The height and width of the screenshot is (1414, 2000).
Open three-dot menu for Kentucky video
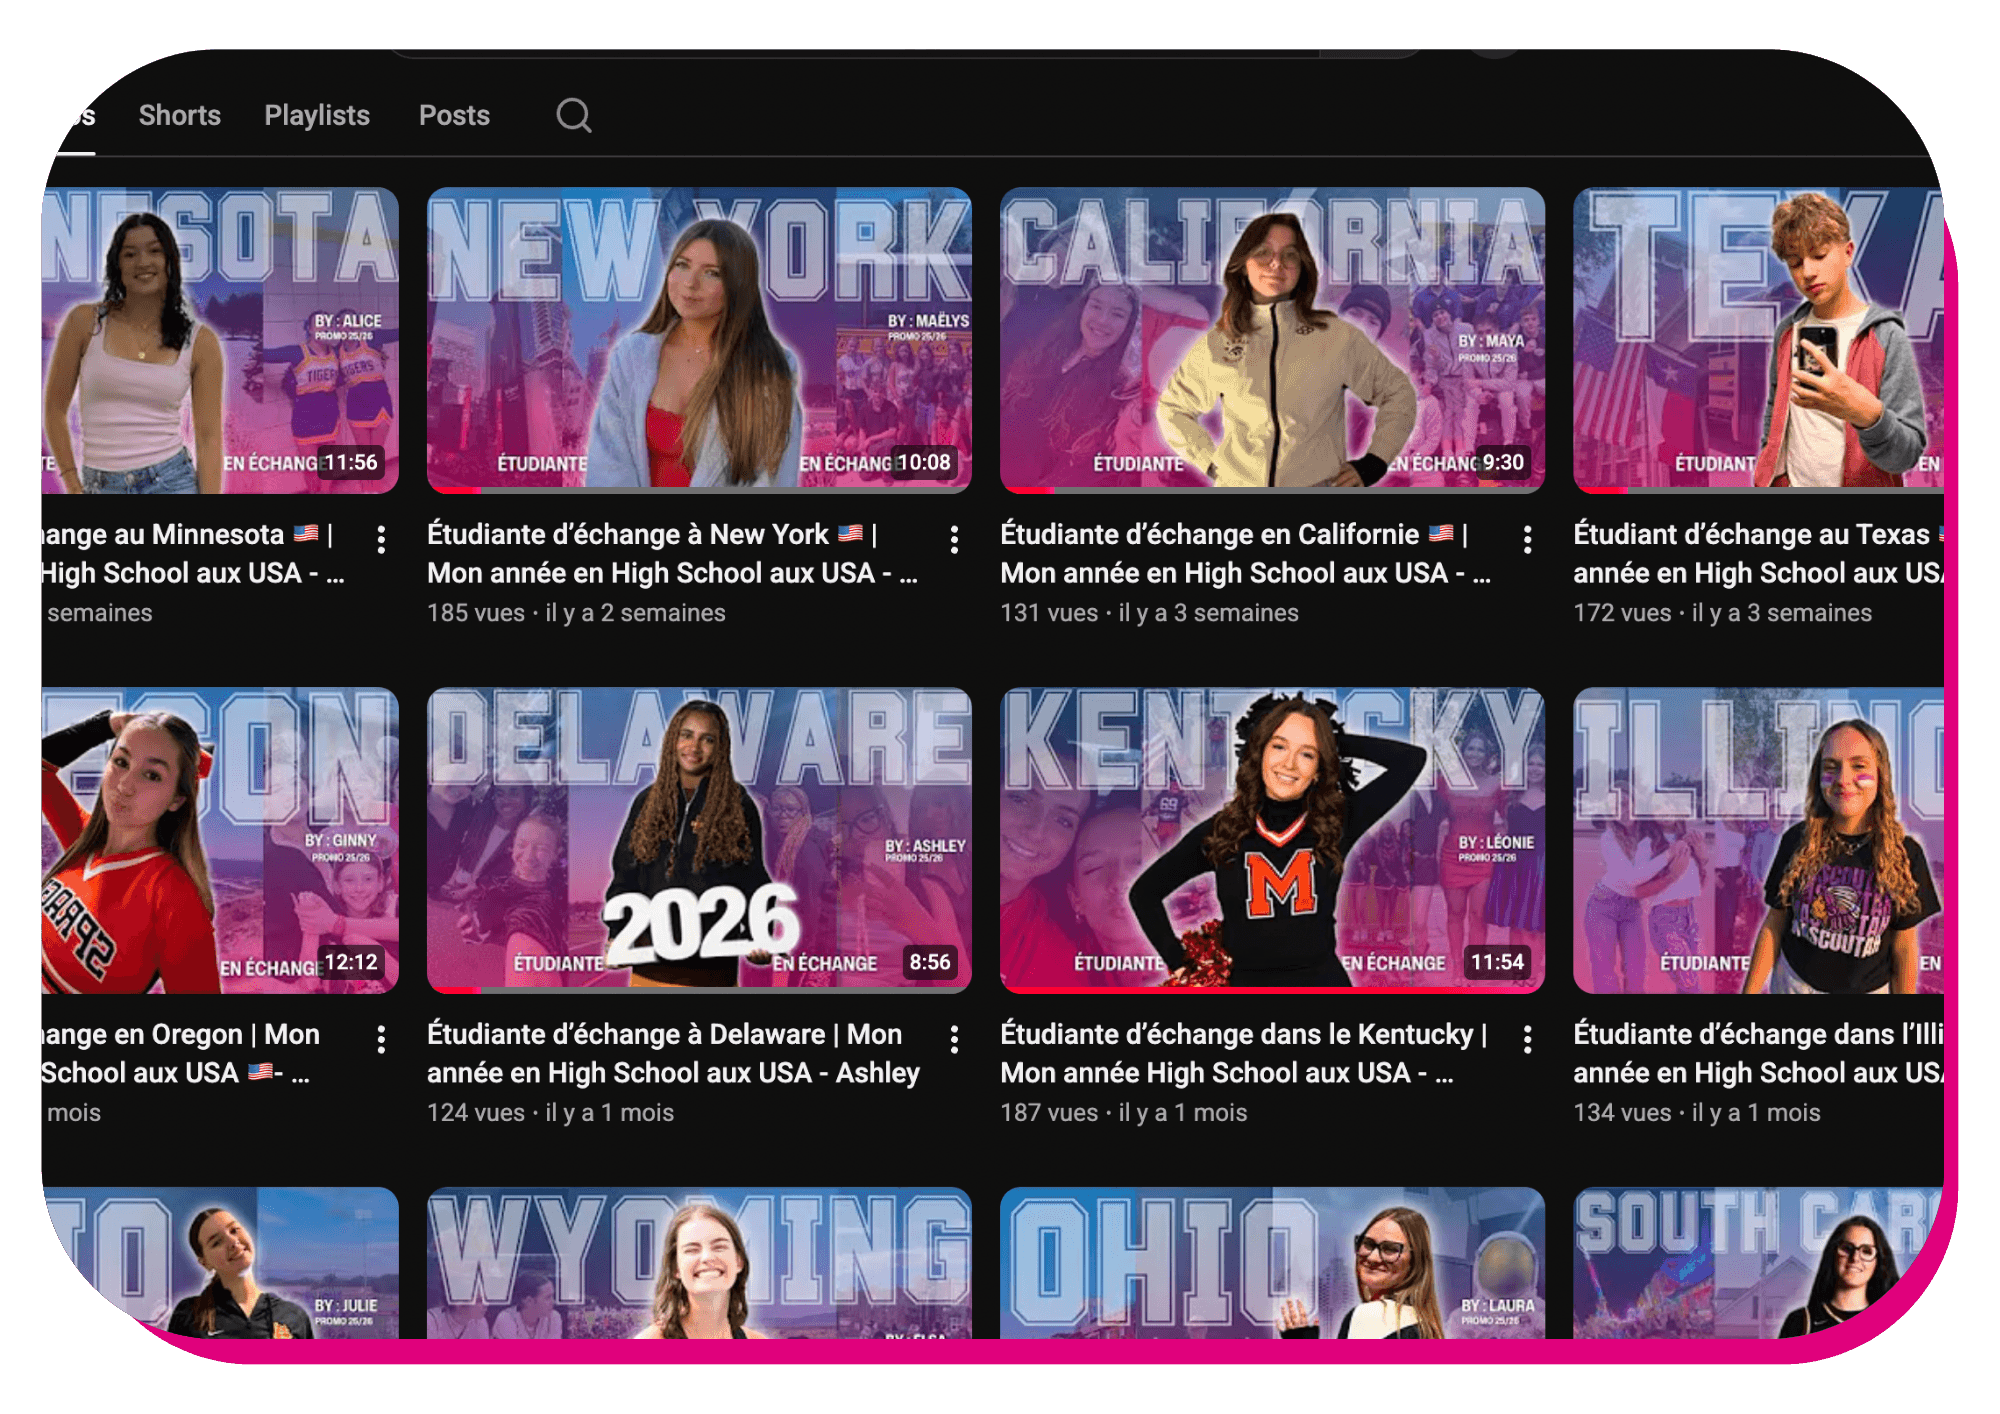click(x=1527, y=1040)
